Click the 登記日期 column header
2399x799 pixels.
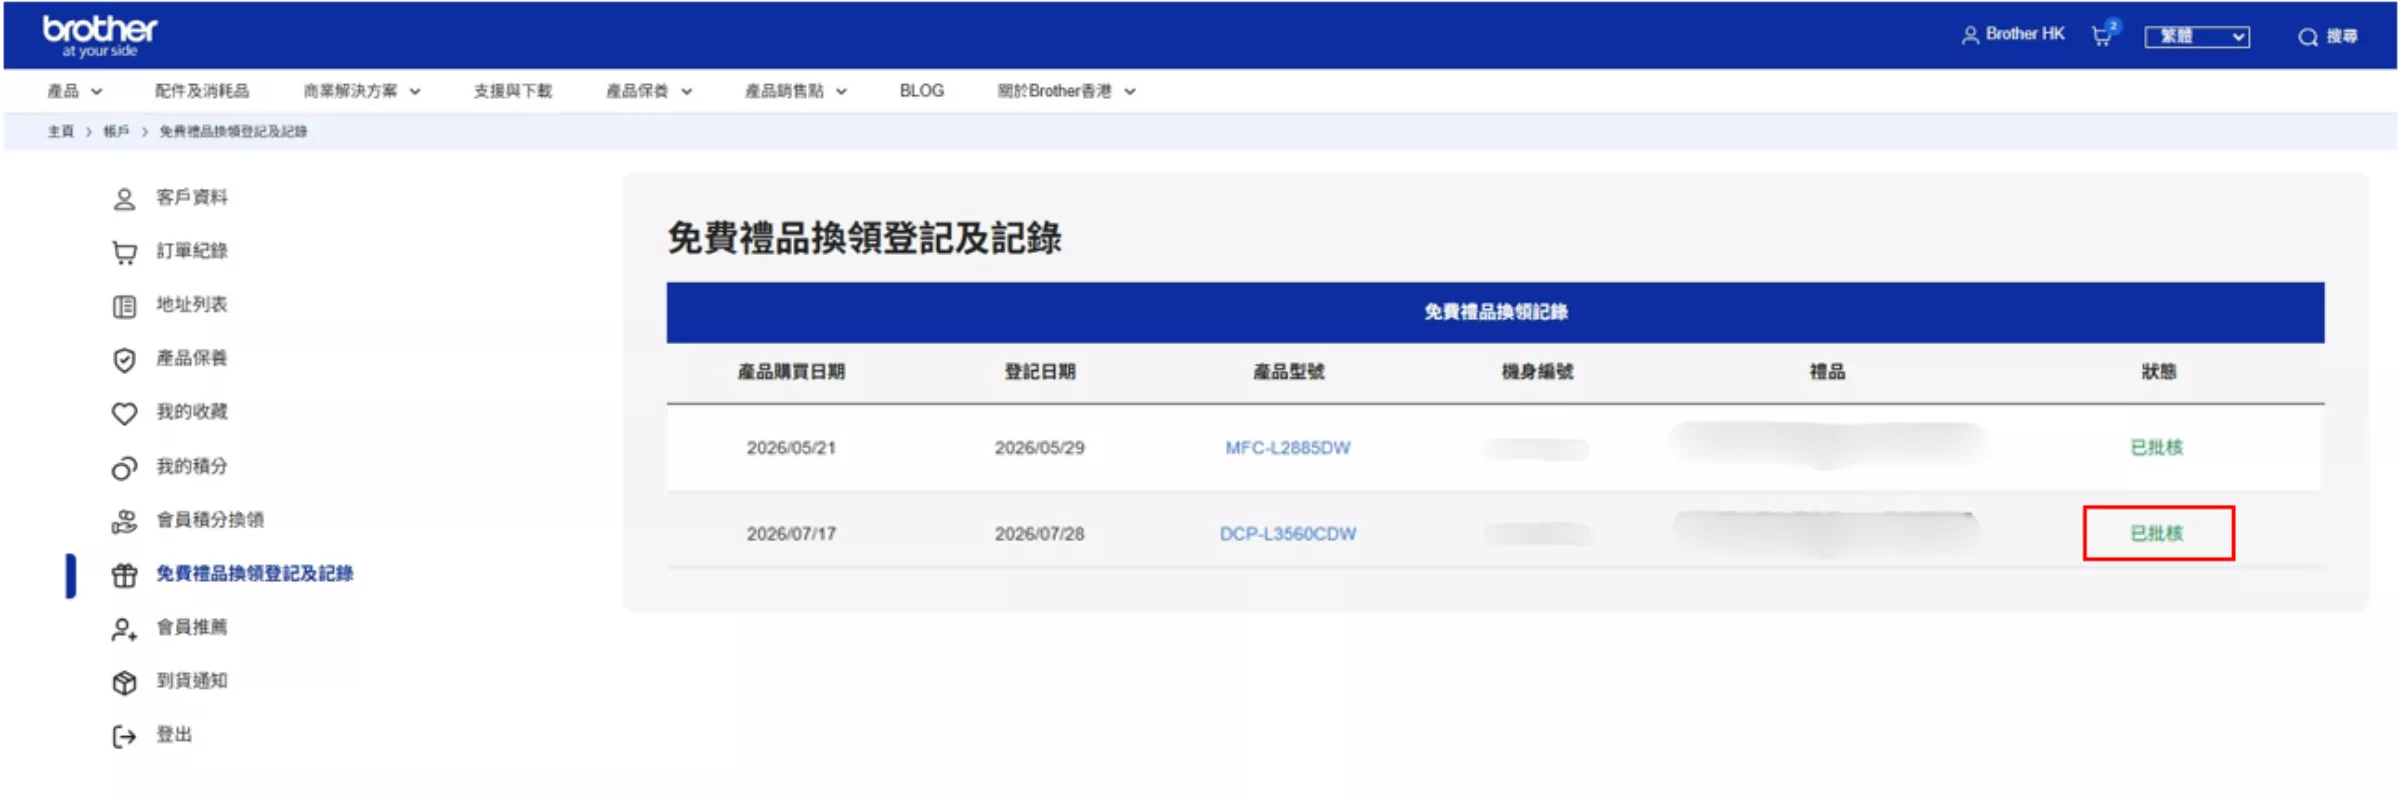[x=1040, y=372]
